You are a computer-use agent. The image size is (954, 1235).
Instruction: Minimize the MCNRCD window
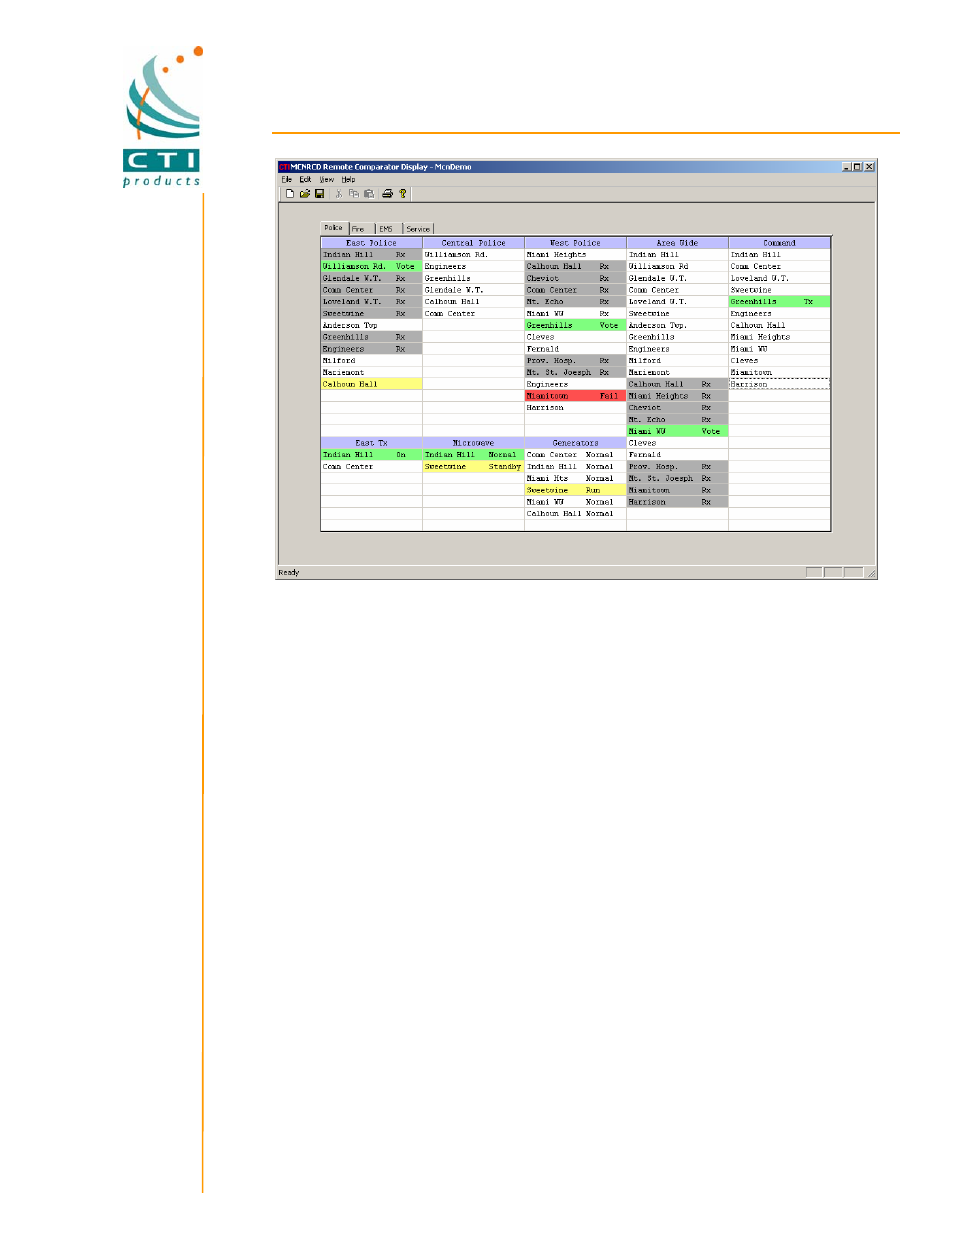[x=847, y=167]
